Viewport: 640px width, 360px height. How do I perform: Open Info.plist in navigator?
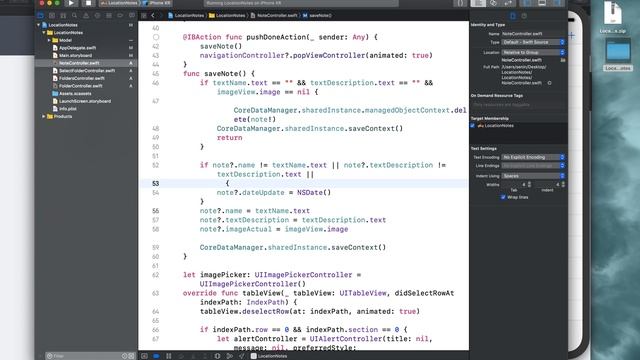[x=67, y=109]
